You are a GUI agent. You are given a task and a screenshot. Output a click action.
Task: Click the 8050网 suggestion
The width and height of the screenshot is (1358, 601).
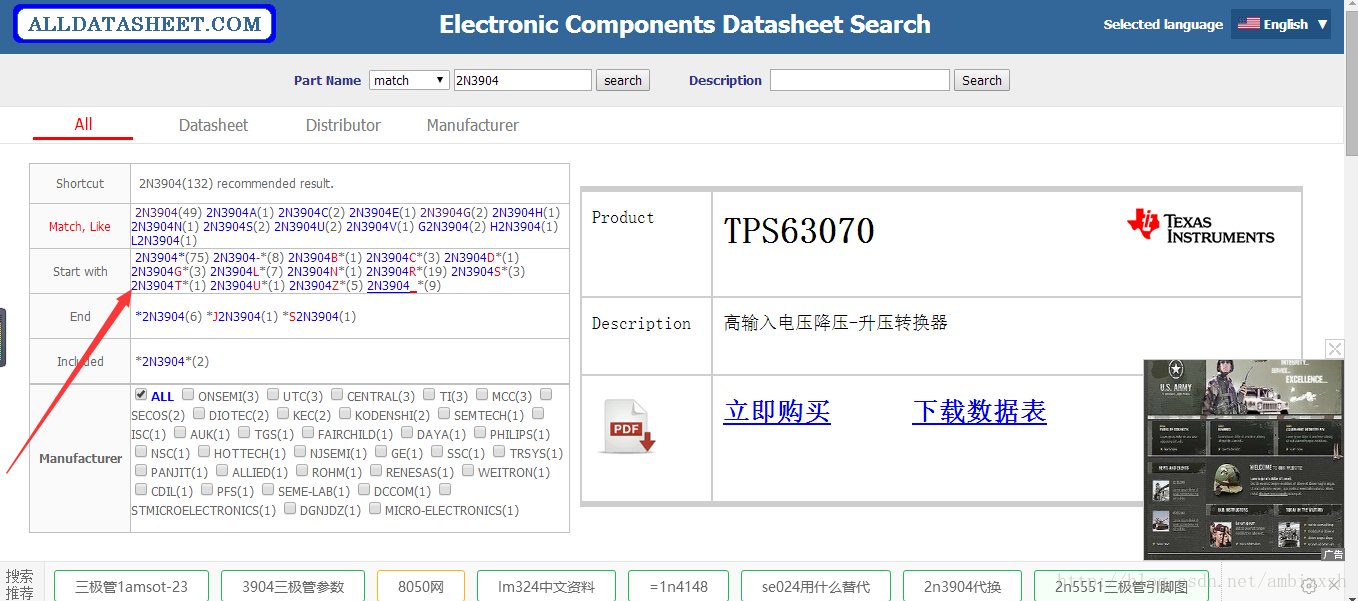[421, 586]
